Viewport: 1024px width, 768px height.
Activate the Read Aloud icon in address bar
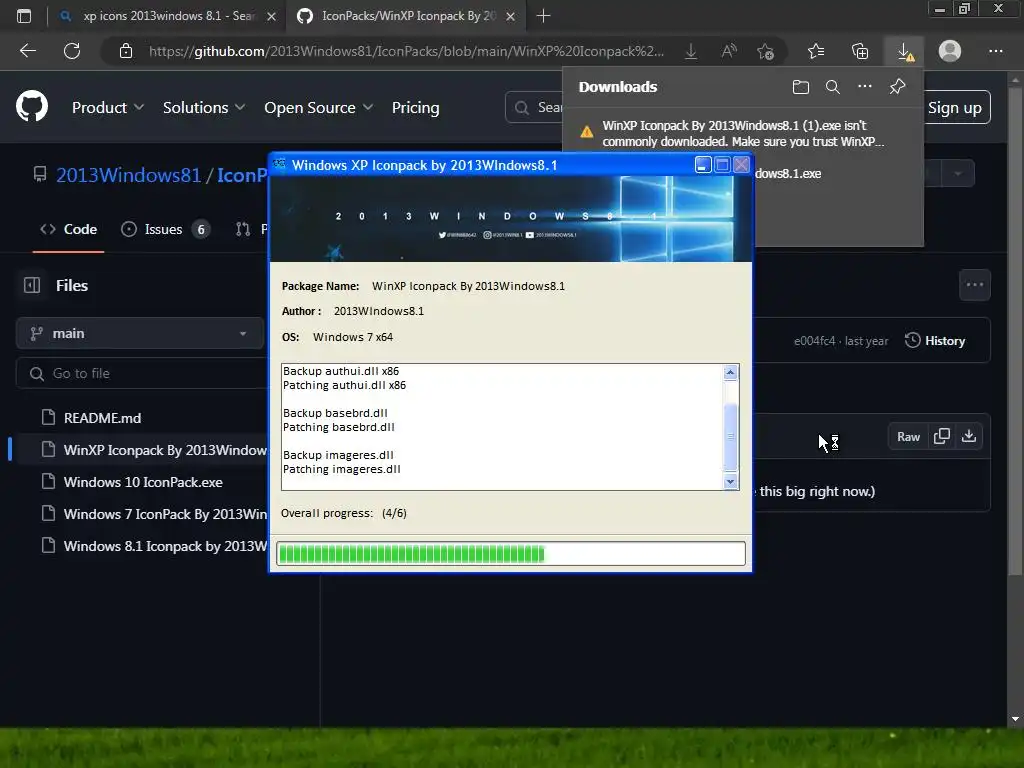point(729,51)
